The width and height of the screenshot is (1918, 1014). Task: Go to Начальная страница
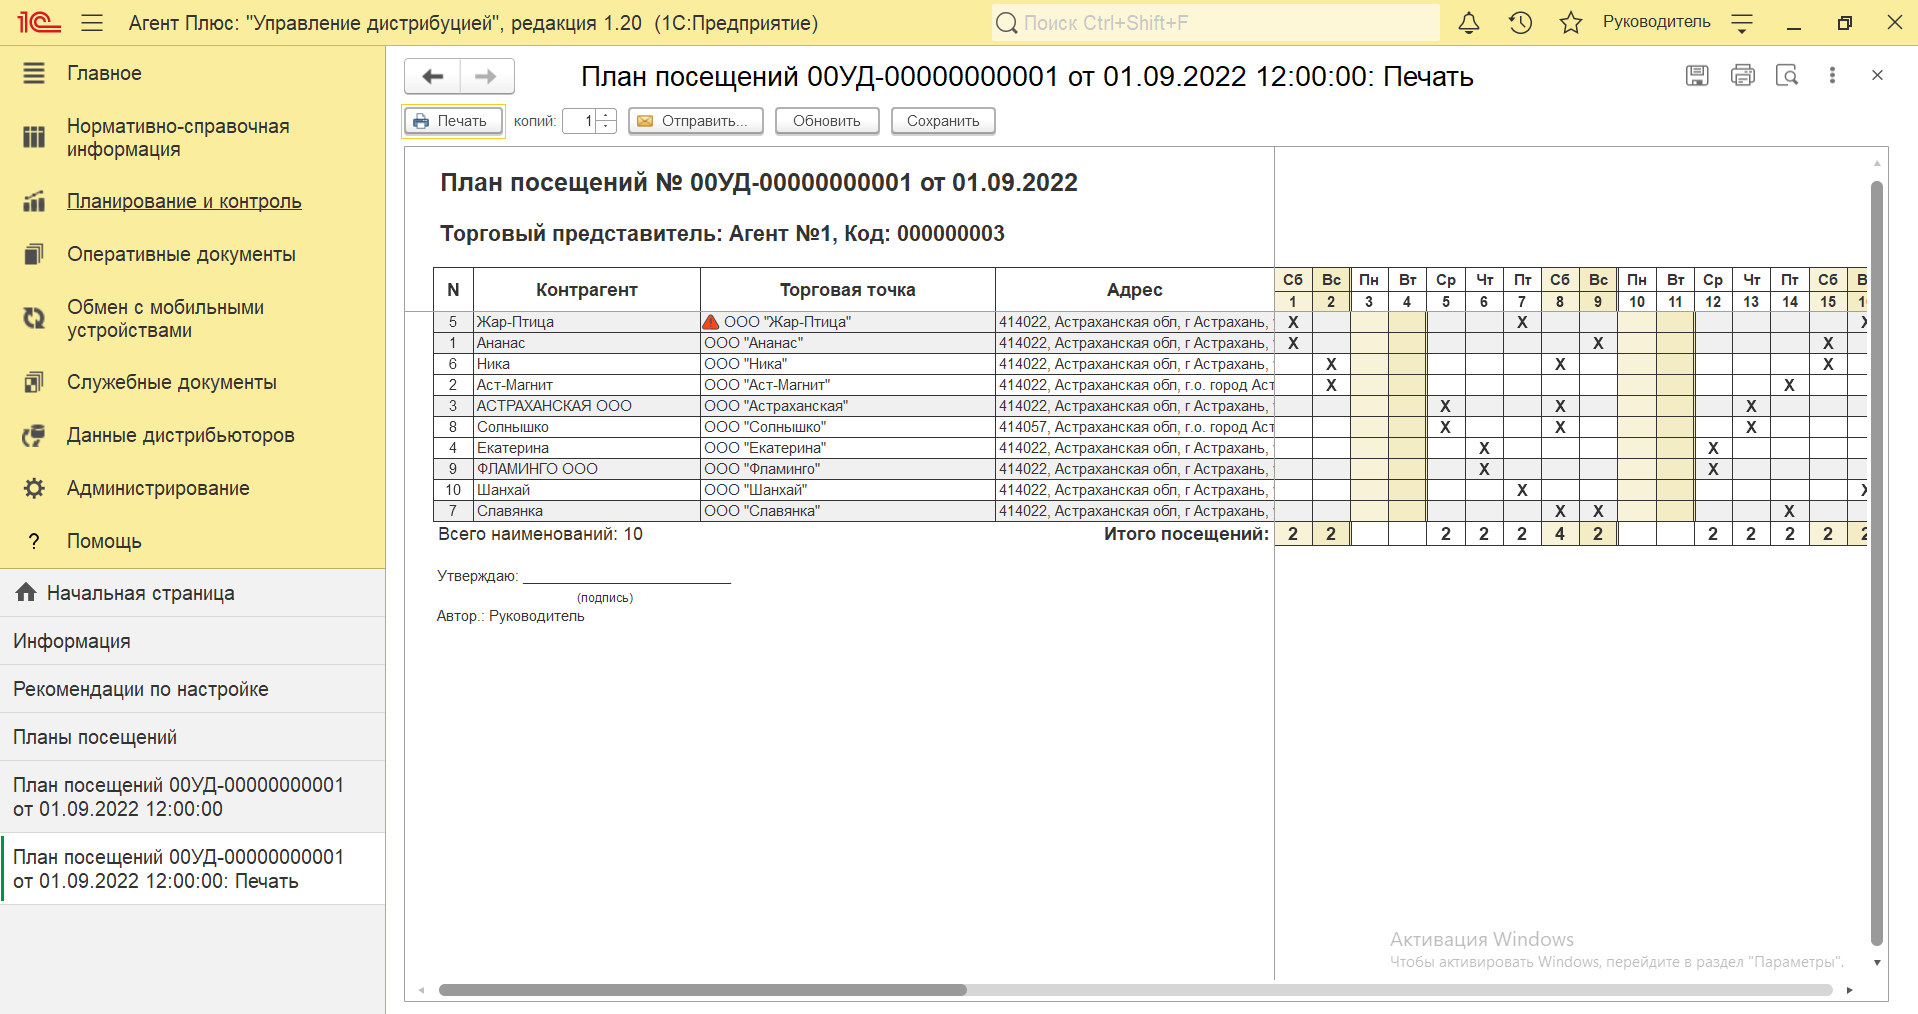pyautogui.click(x=192, y=593)
